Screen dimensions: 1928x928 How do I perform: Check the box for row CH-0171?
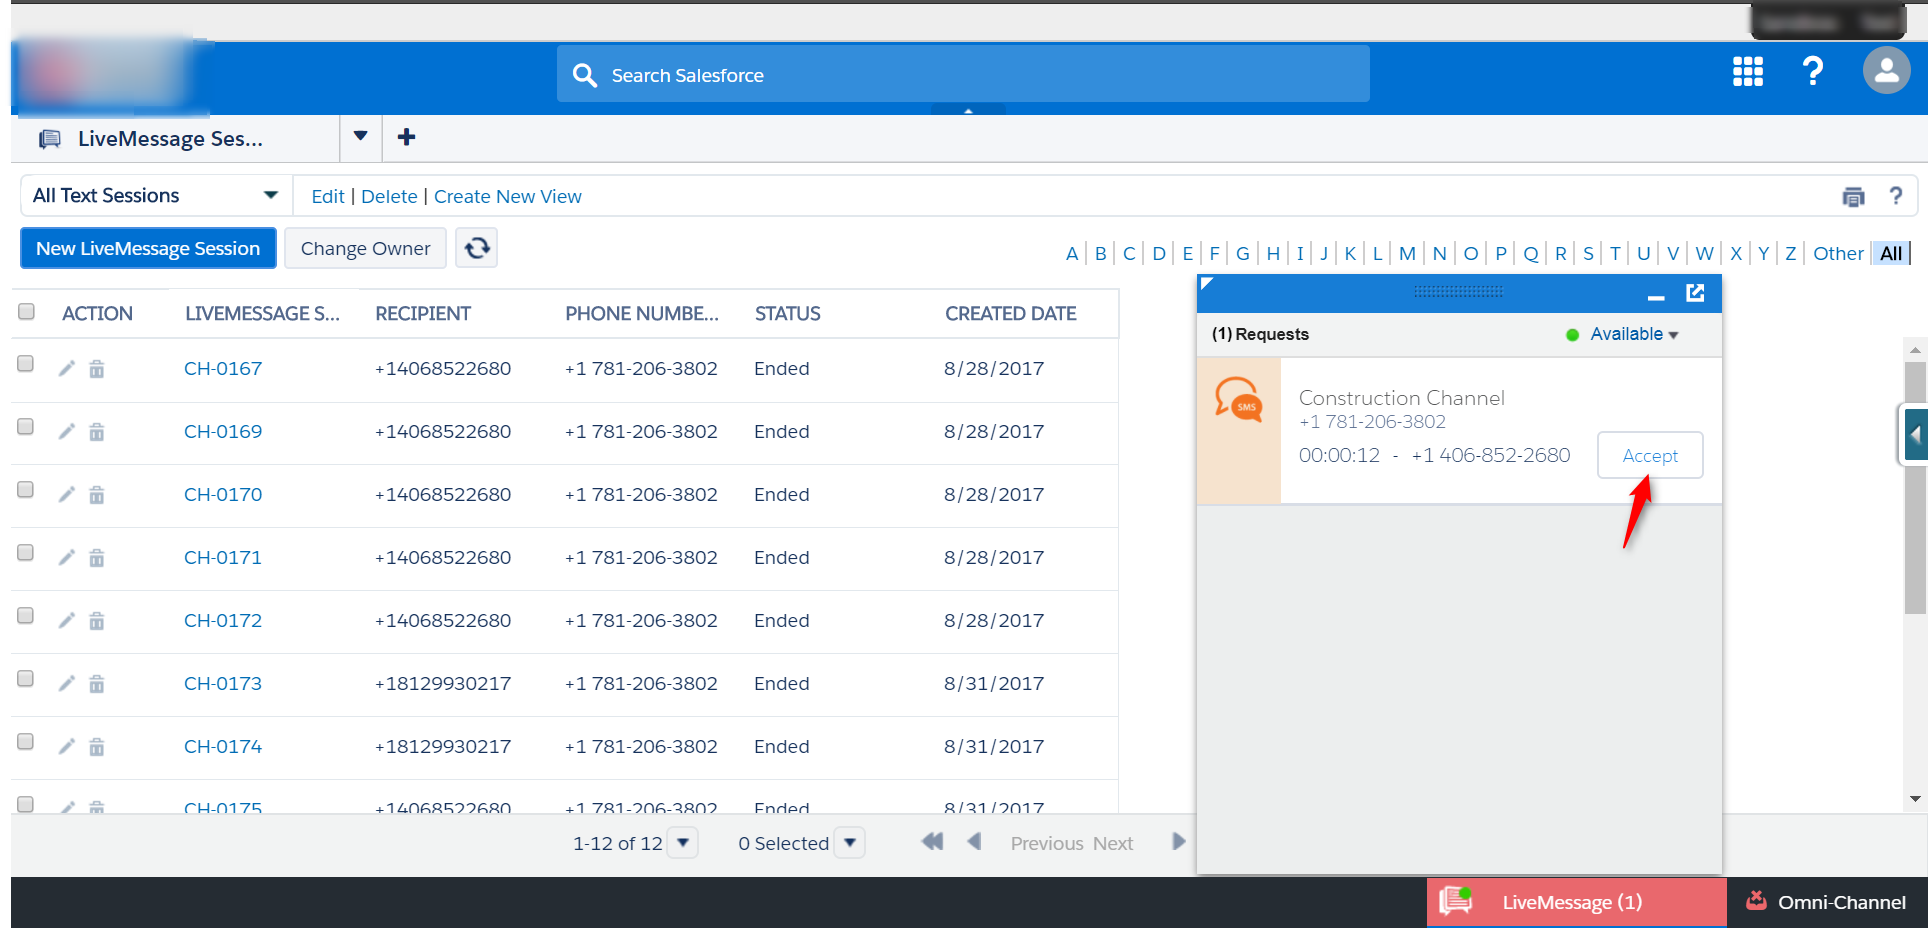click(x=26, y=553)
